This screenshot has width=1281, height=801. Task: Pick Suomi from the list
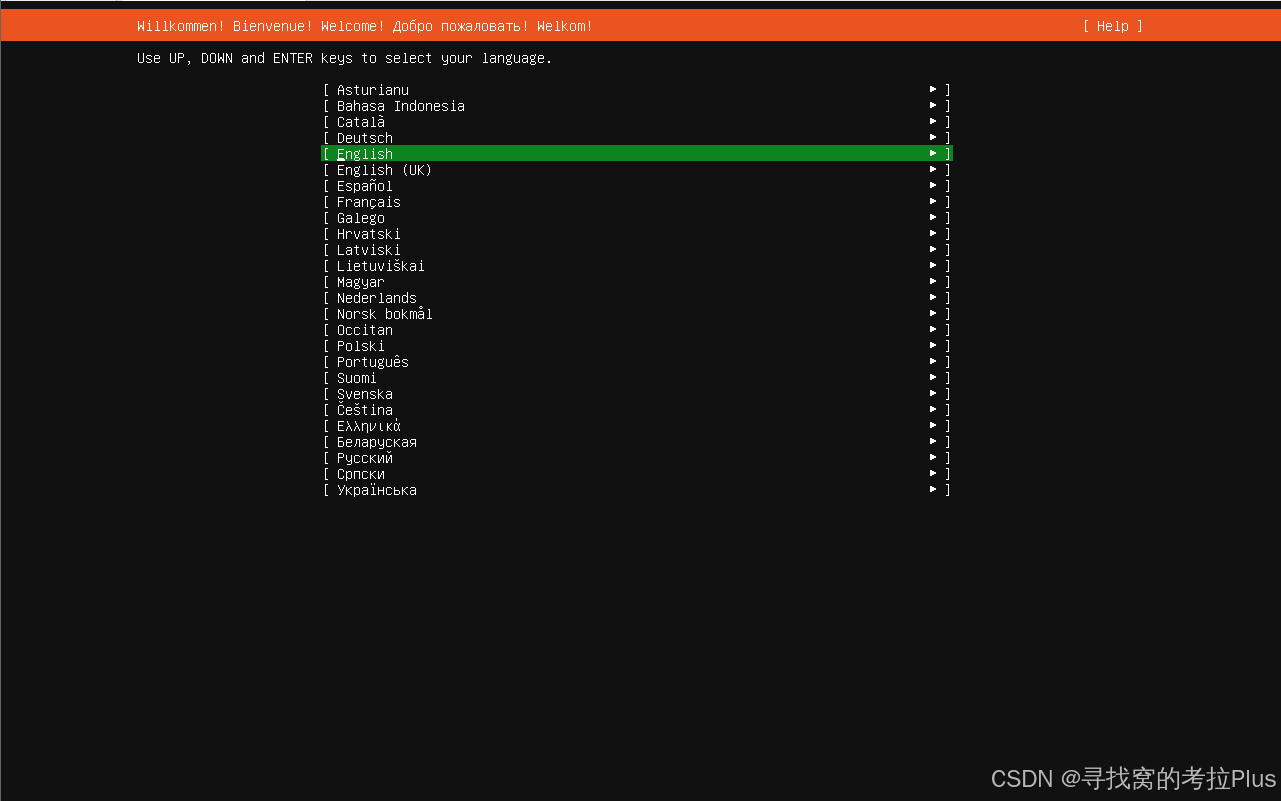point(637,378)
